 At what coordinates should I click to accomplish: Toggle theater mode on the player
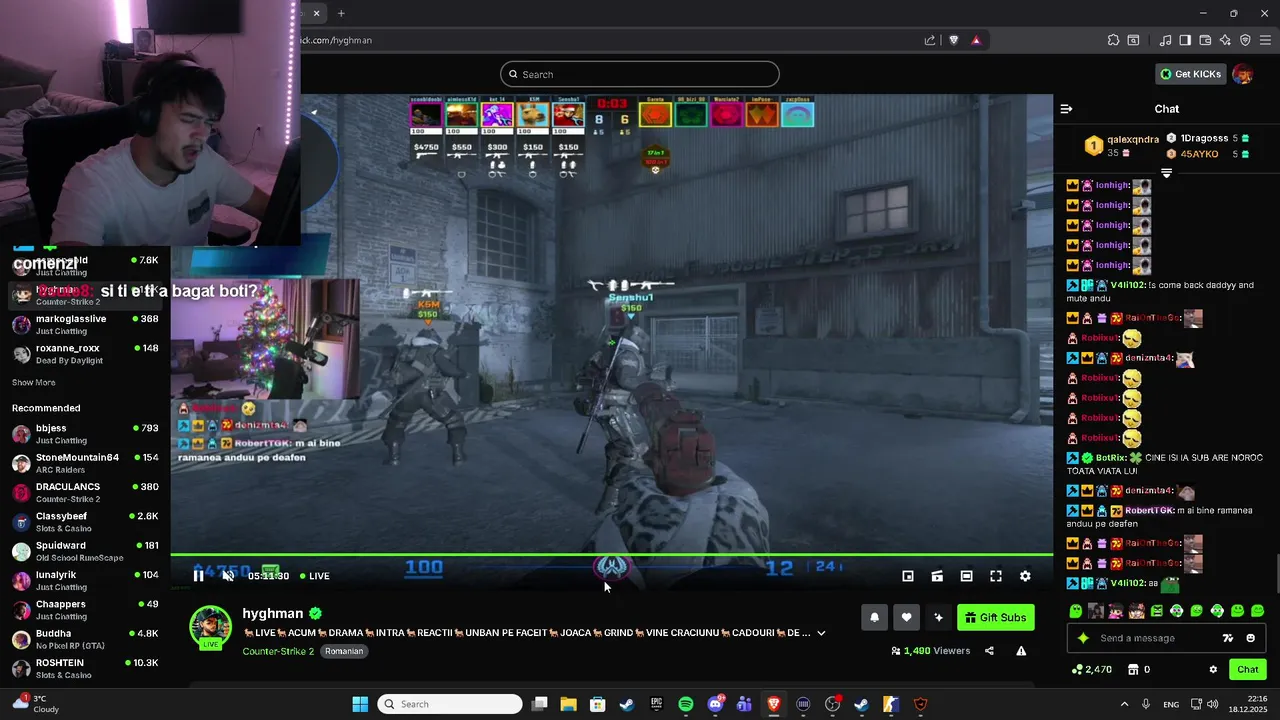tap(966, 576)
